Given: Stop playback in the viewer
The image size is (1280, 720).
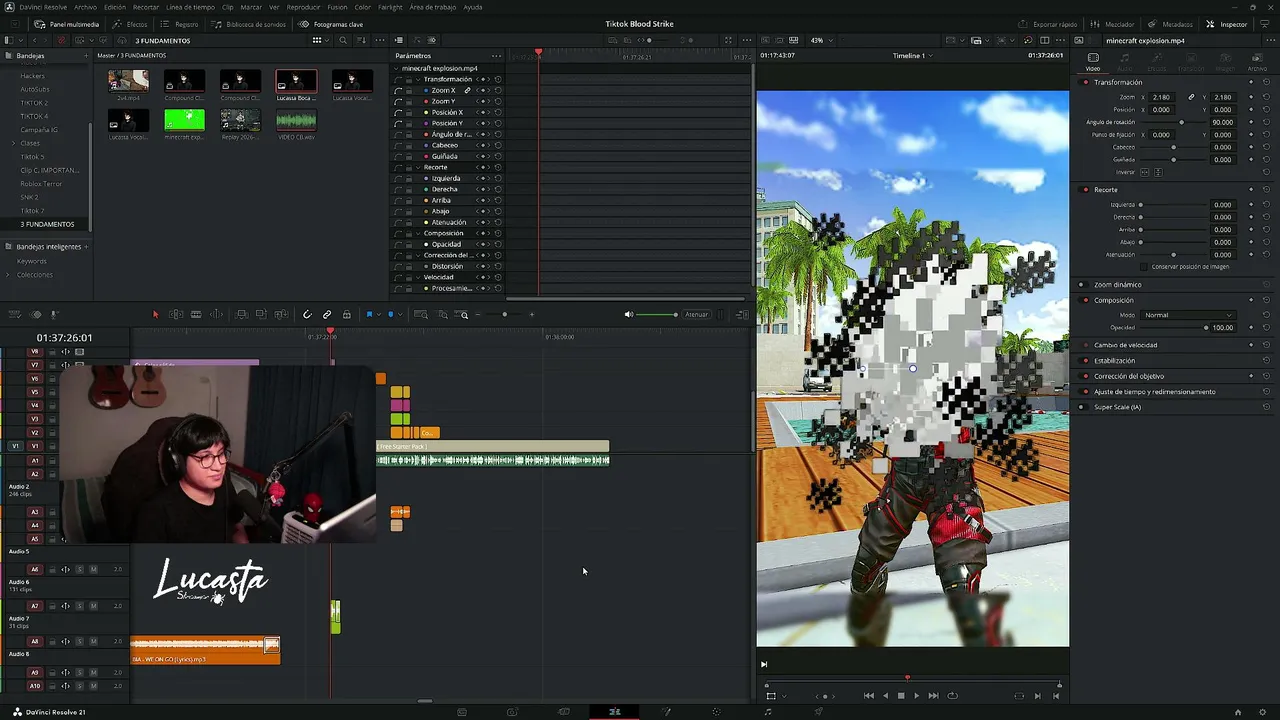Looking at the screenshot, I should pos(901,696).
